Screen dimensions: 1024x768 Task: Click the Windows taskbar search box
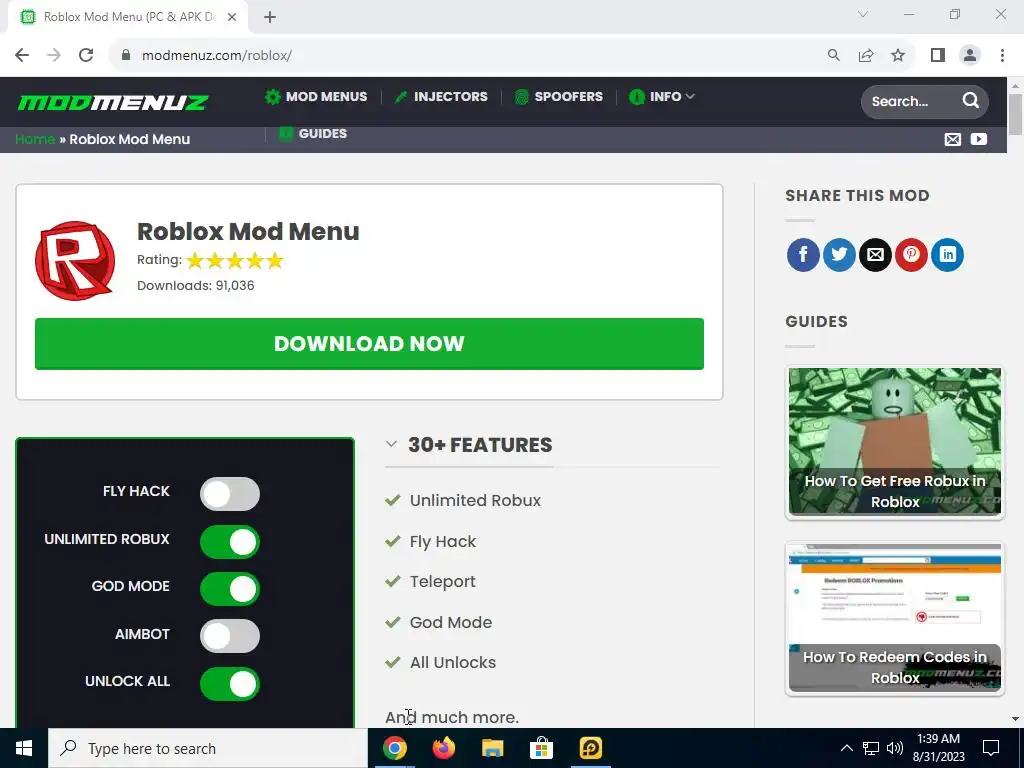point(208,748)
